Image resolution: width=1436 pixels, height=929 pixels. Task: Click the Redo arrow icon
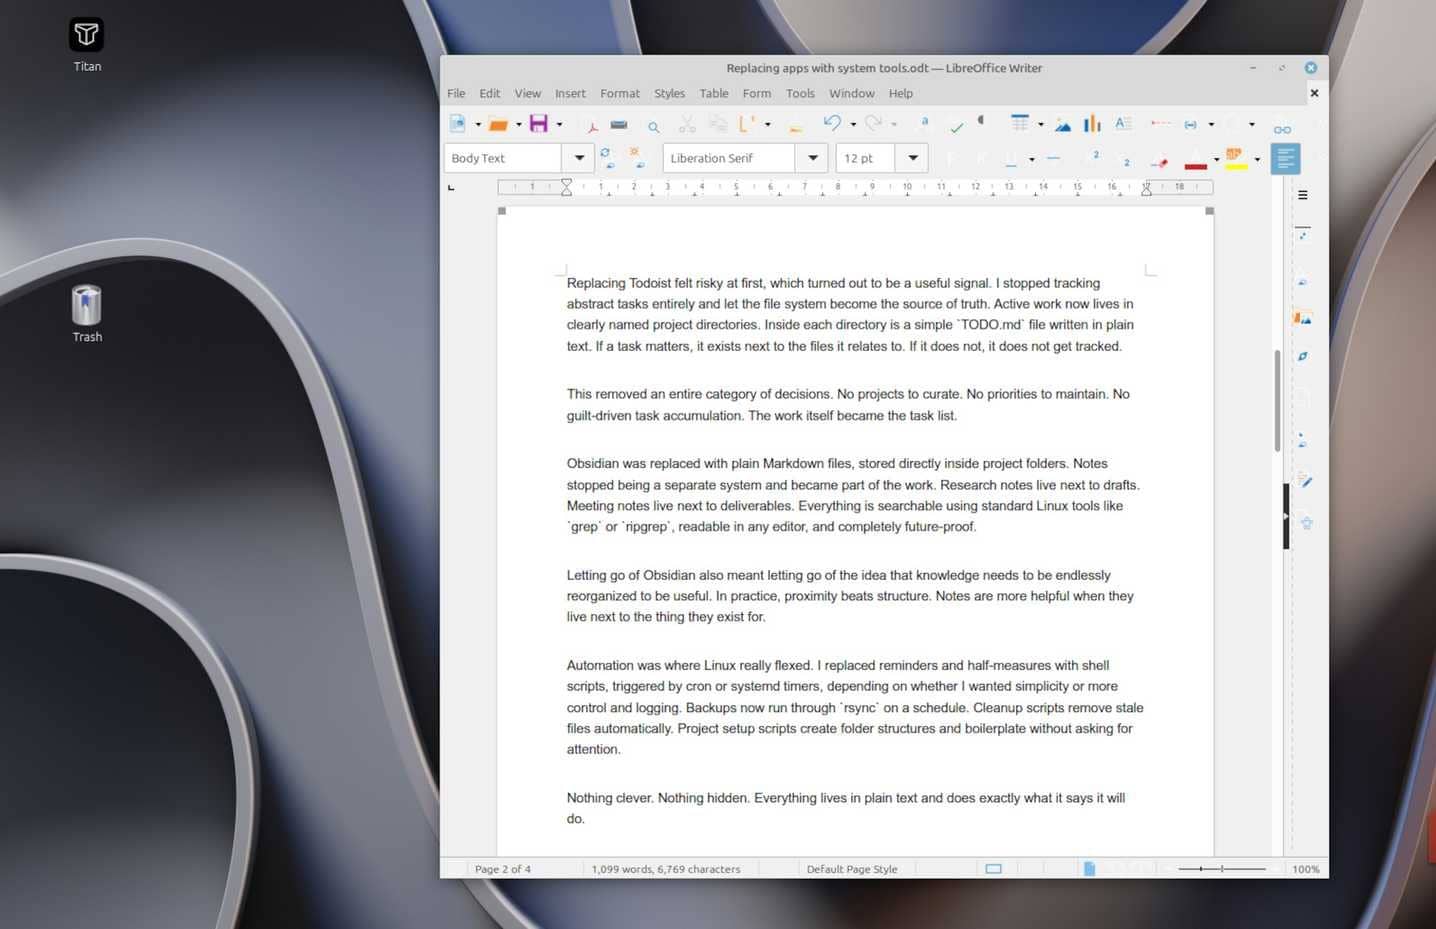click(x=873, y=123)
